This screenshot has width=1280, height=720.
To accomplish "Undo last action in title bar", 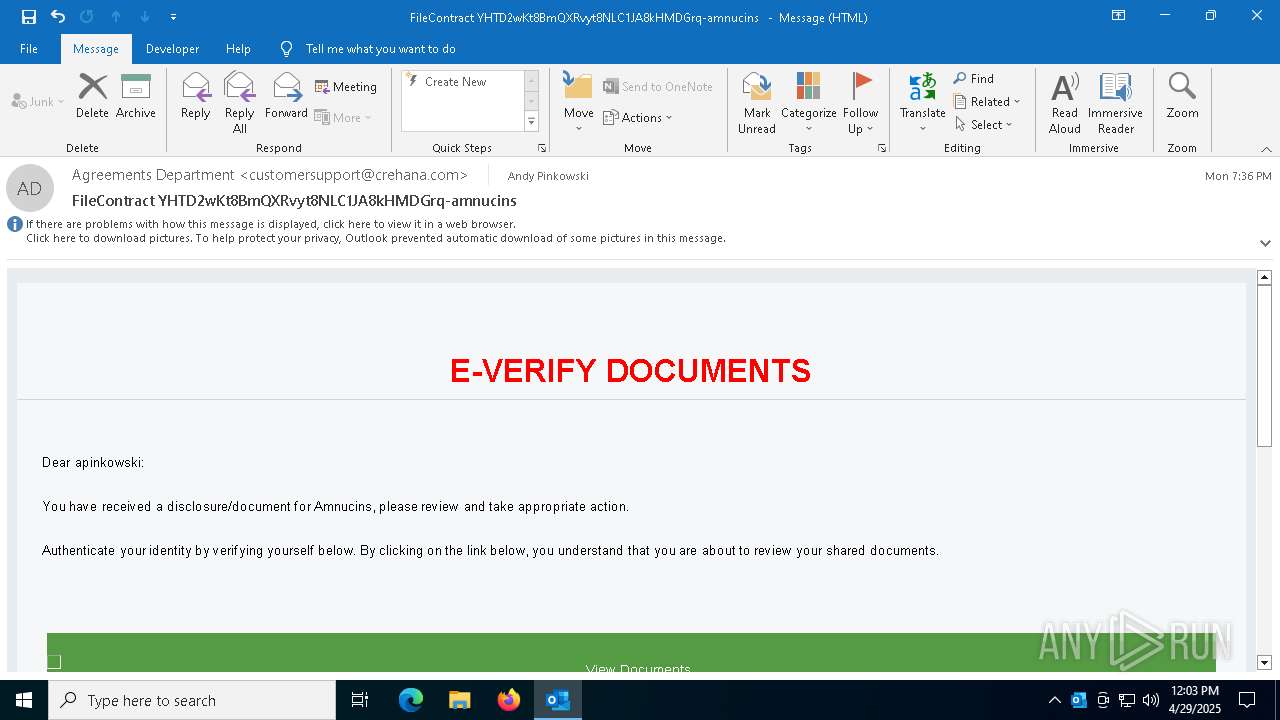I will click(x=58, y=17).
